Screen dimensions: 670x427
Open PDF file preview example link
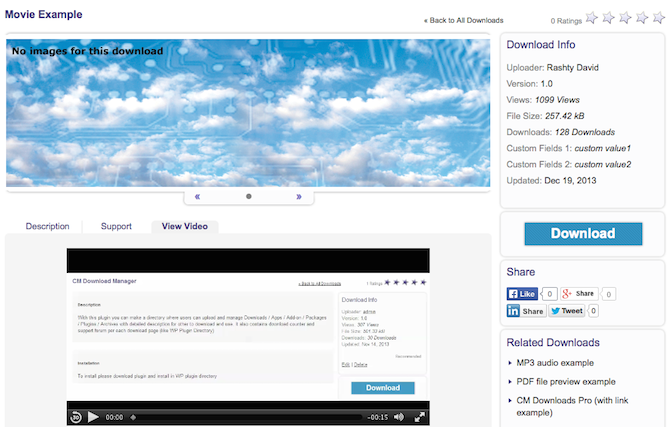(x=566, y=381)
